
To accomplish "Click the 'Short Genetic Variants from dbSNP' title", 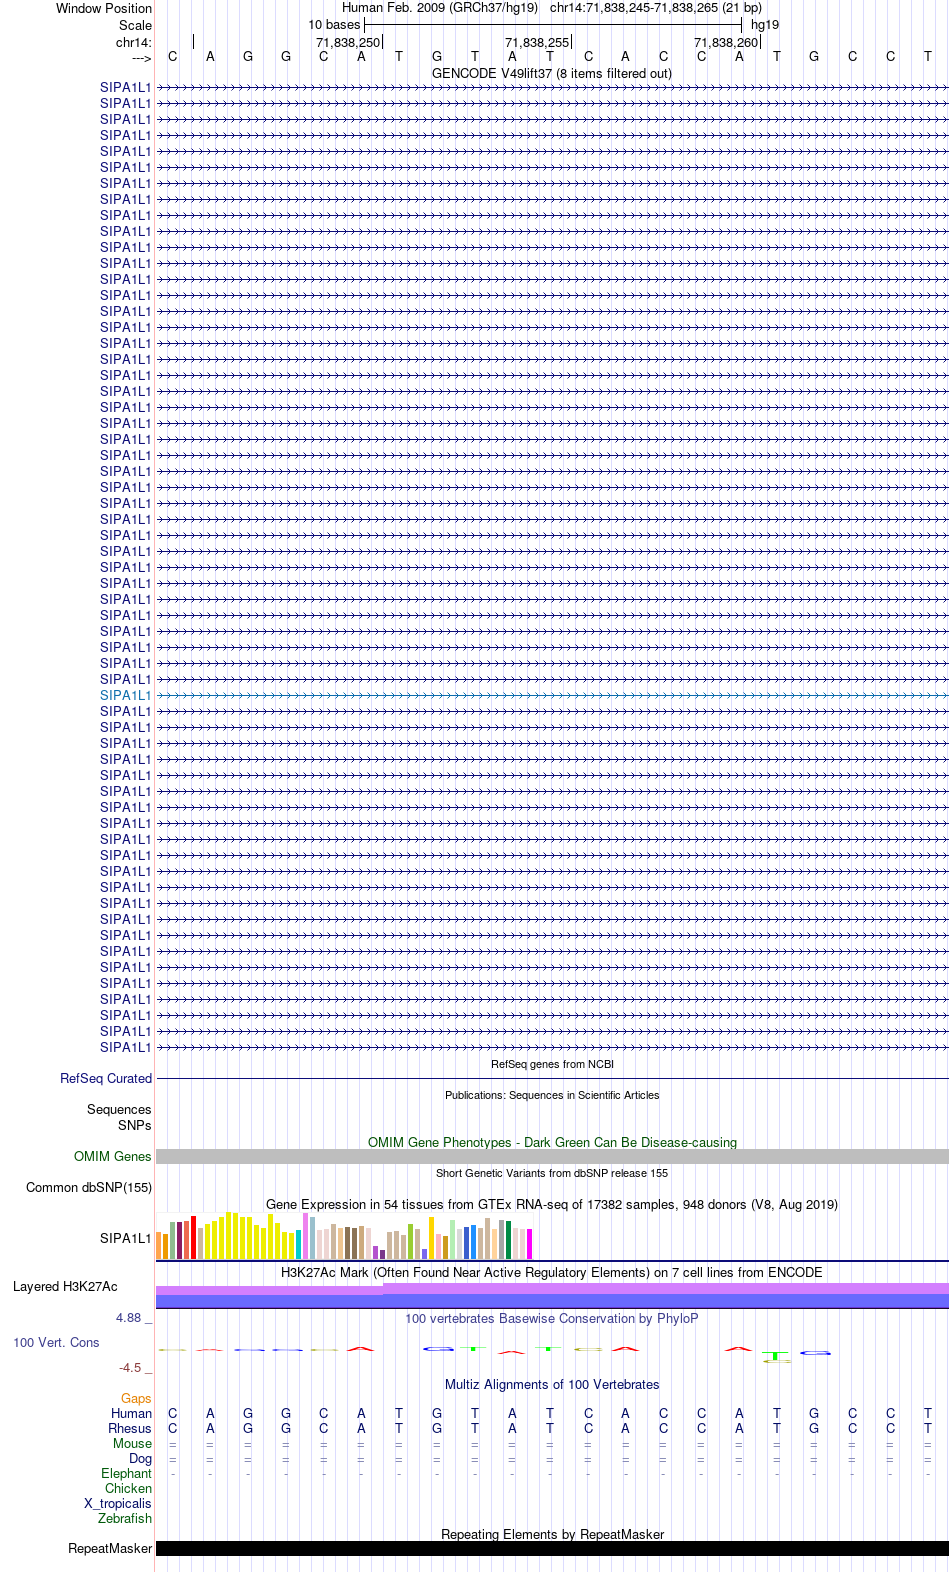I will point(552,1173).
